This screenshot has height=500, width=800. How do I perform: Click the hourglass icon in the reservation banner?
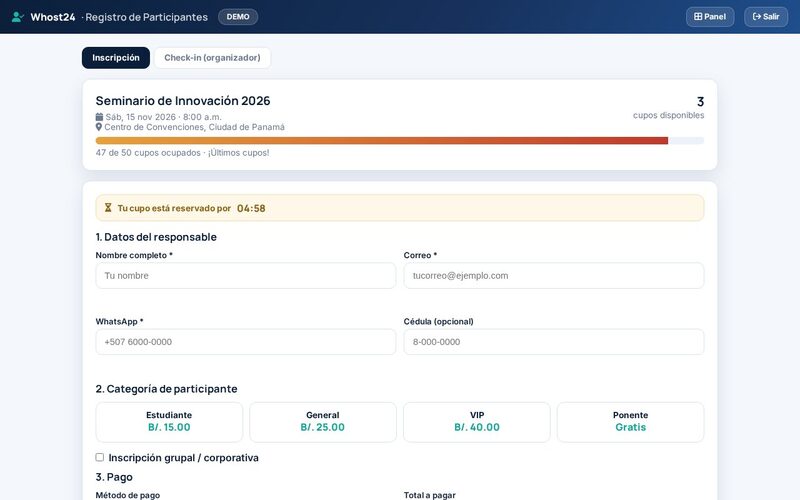pos(108,208)
